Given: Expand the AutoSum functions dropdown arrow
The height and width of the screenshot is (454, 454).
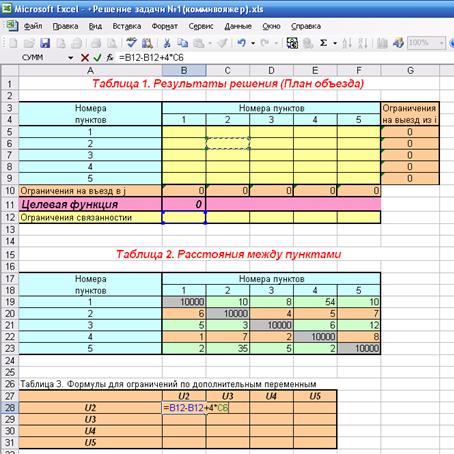Looking at the screenshot, I should (335, 43).
